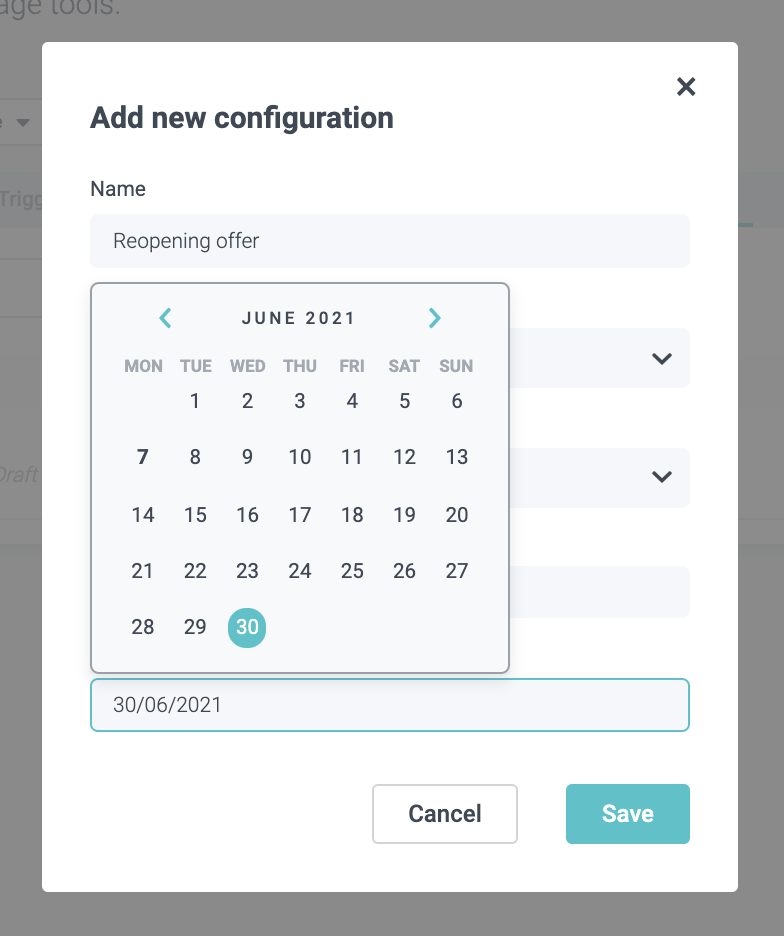
Task: Close the Add new configuration dialog
Action: pos(686,87)
